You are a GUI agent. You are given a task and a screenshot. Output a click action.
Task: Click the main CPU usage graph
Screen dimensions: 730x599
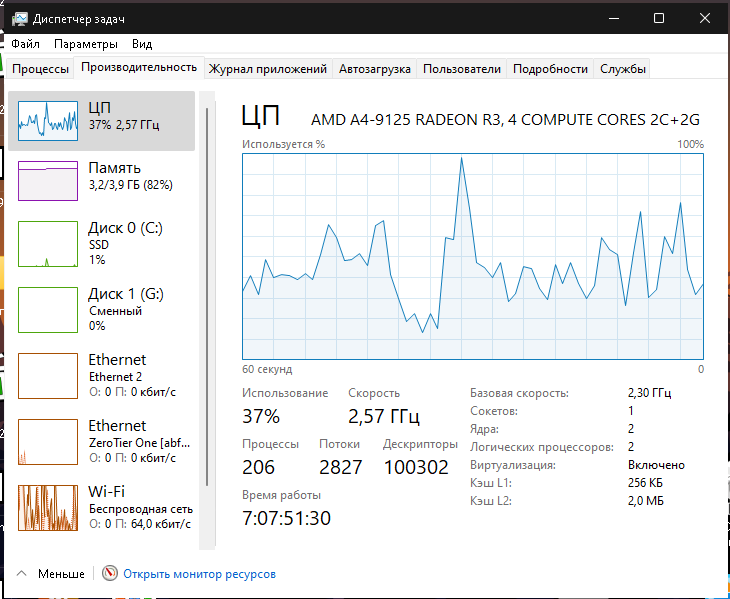[x=473, y=256]
